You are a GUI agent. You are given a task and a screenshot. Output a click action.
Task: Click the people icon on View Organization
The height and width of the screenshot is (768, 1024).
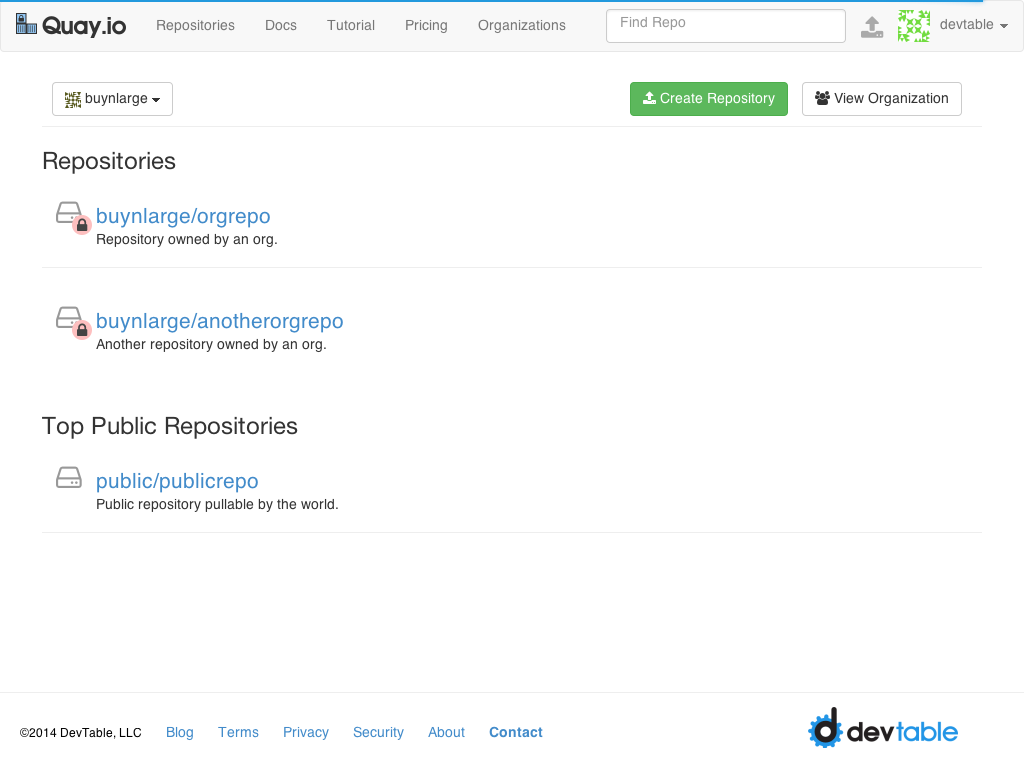[822, 98]
